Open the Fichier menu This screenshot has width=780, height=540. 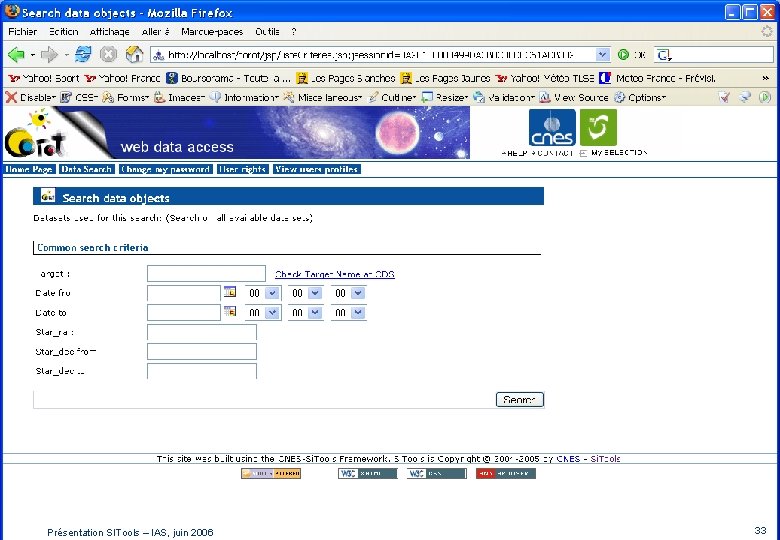click(x=22, y=32)
